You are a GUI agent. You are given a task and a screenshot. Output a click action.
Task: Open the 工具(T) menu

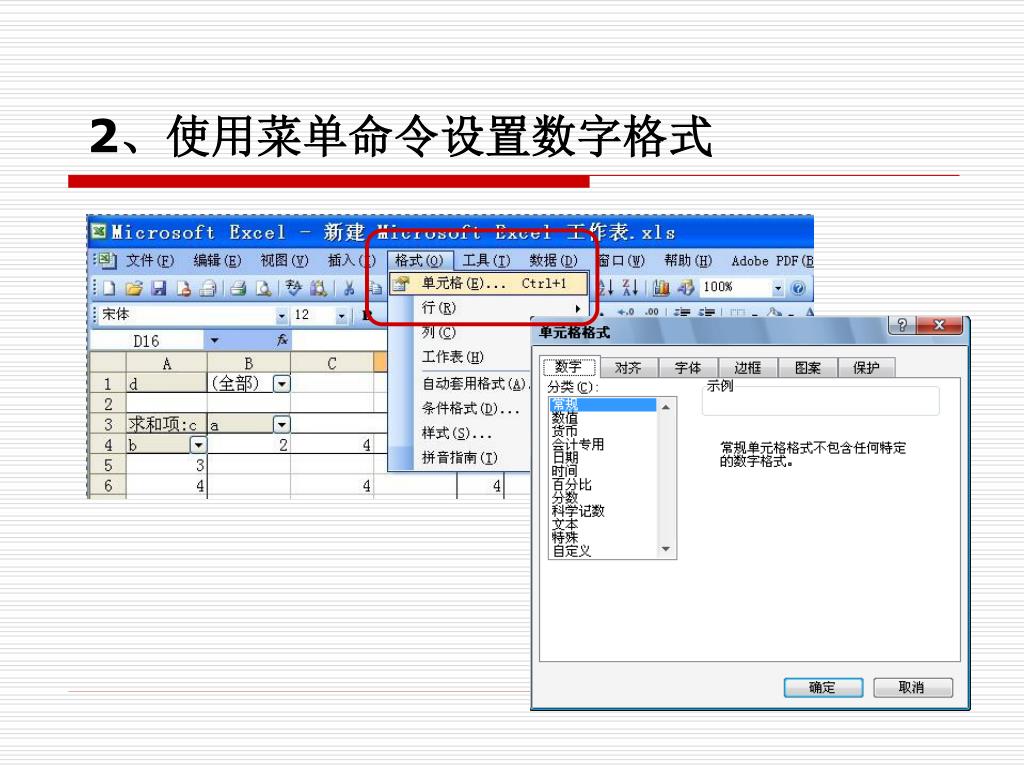(487, 261)
